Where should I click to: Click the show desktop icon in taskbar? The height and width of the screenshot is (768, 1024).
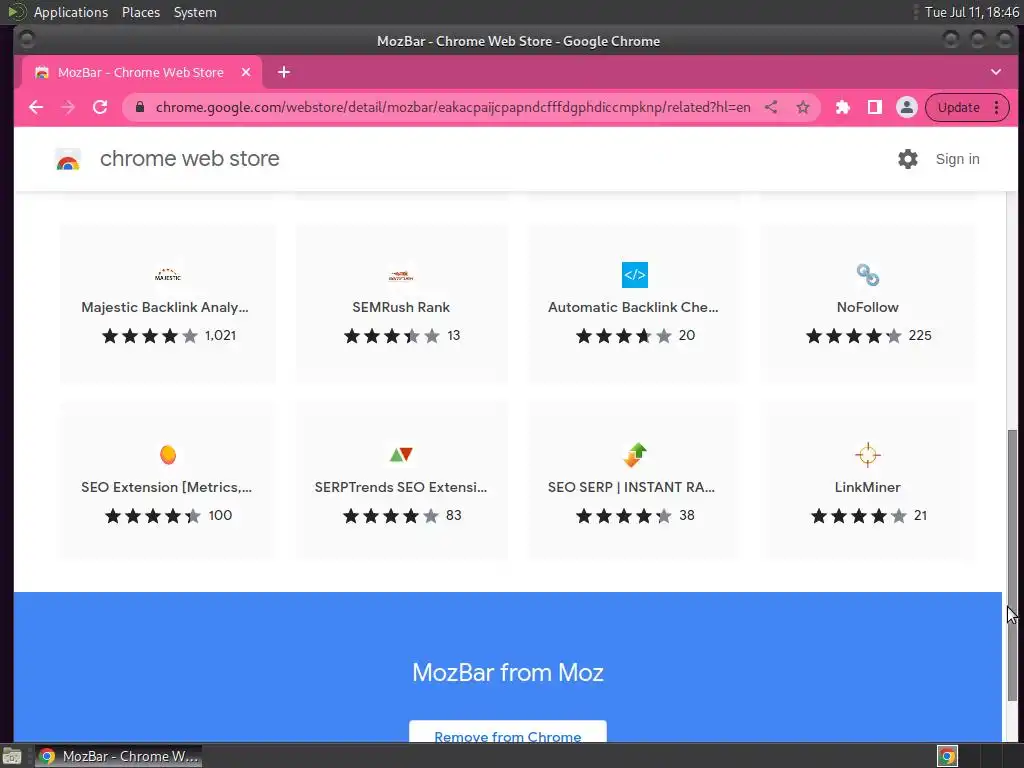tap(12, 756)
